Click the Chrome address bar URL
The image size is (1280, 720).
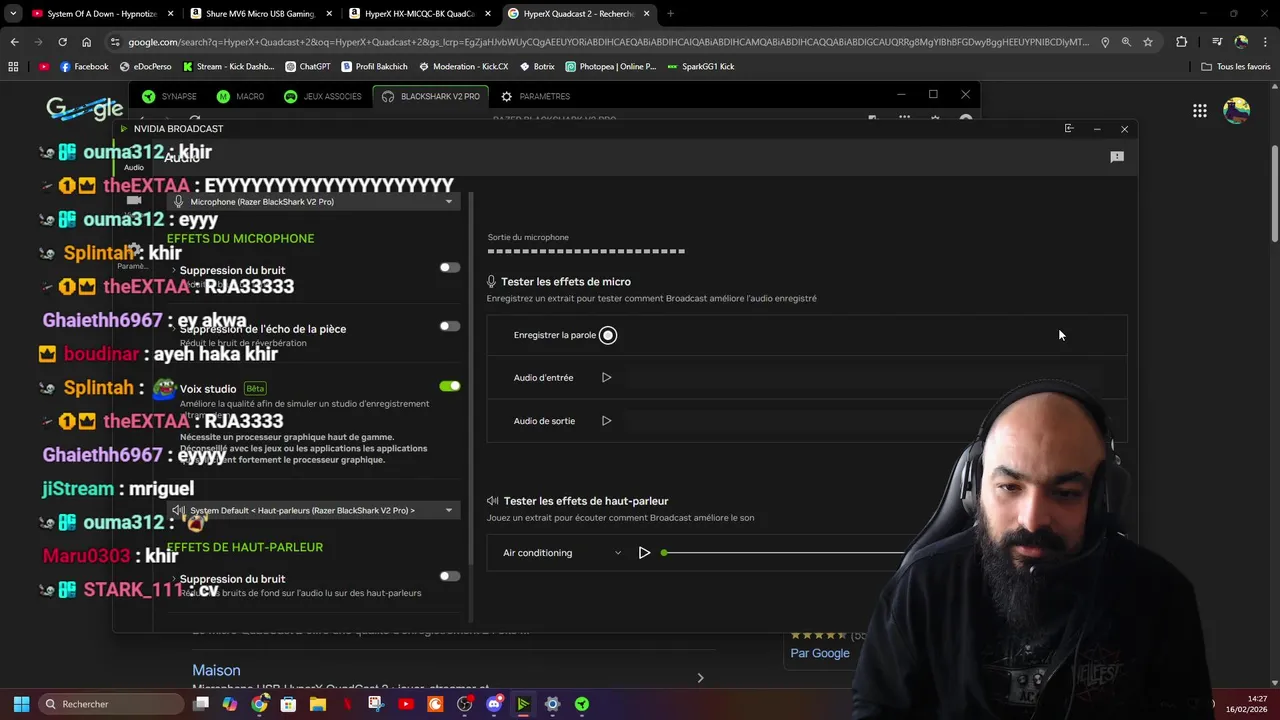(x=608, y=42)
